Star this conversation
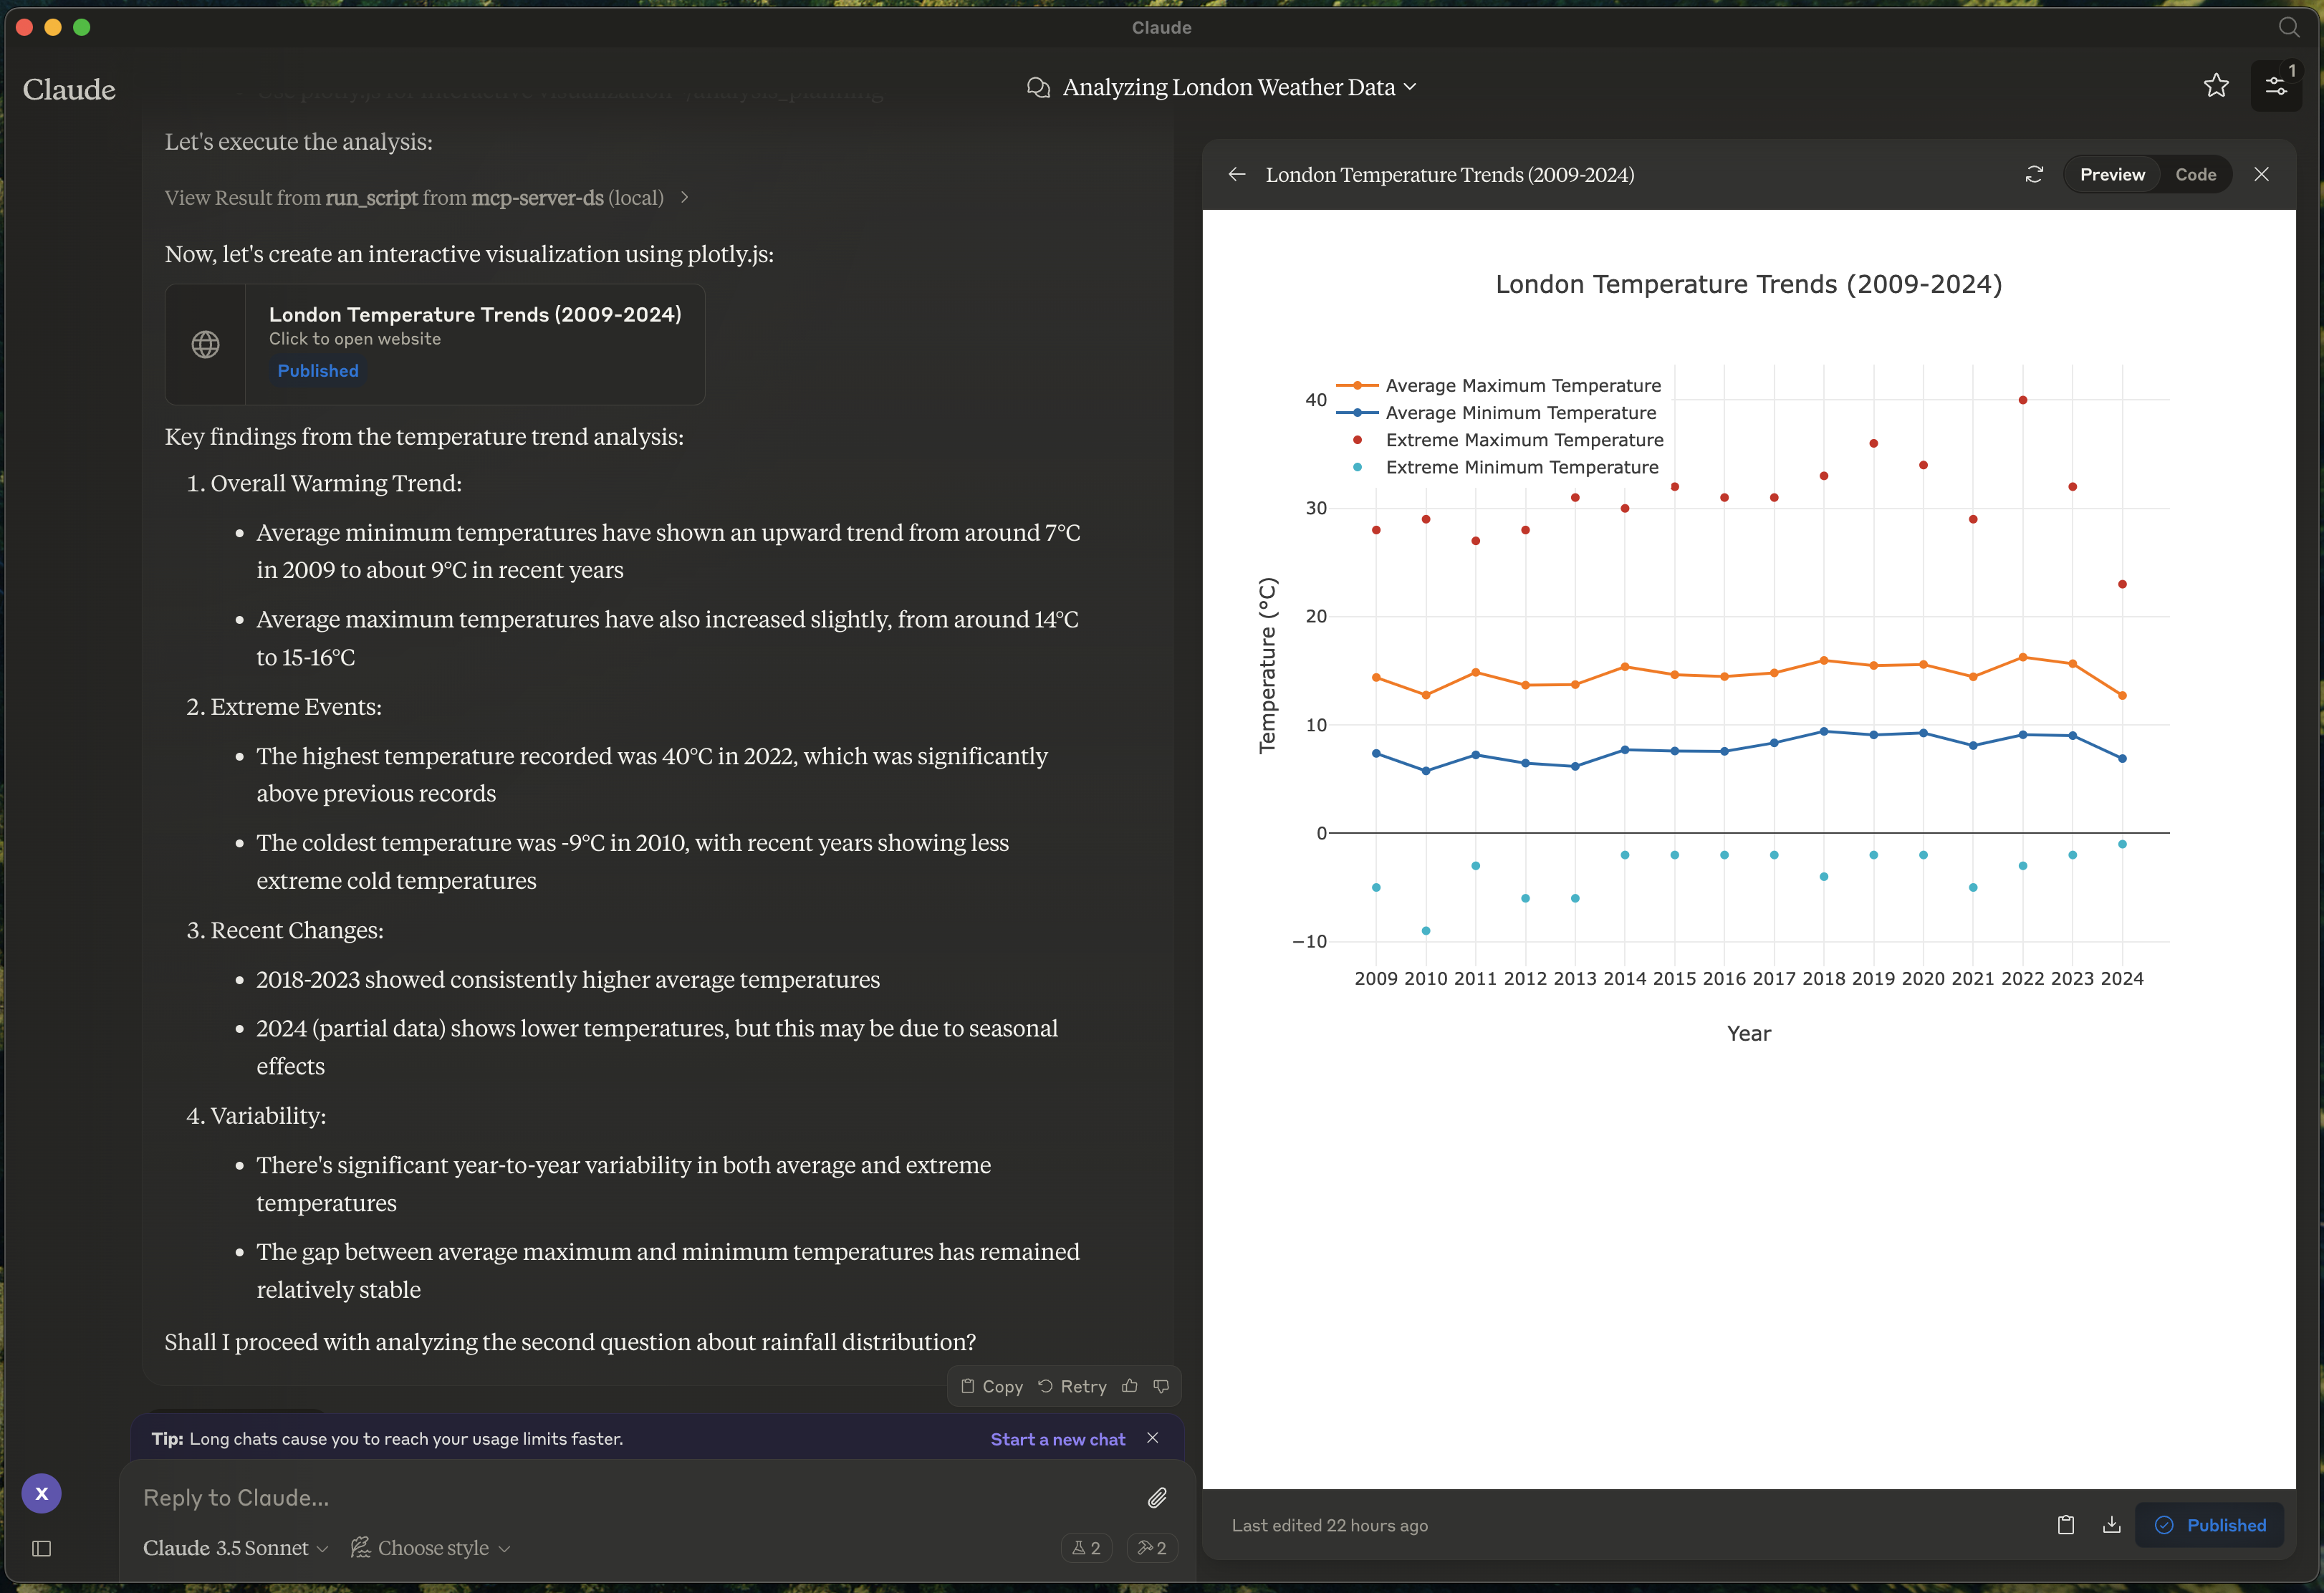 [x=2216, y=86]
